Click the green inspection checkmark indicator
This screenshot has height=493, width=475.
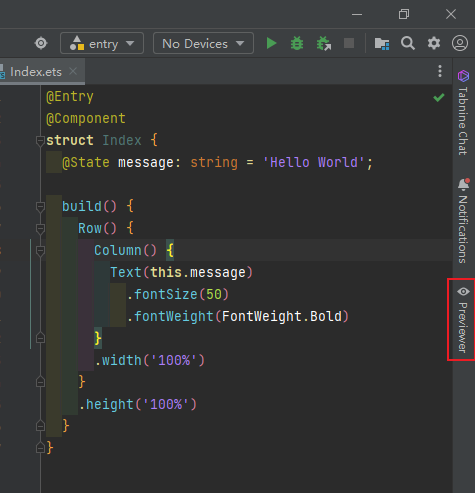point(439,97)
